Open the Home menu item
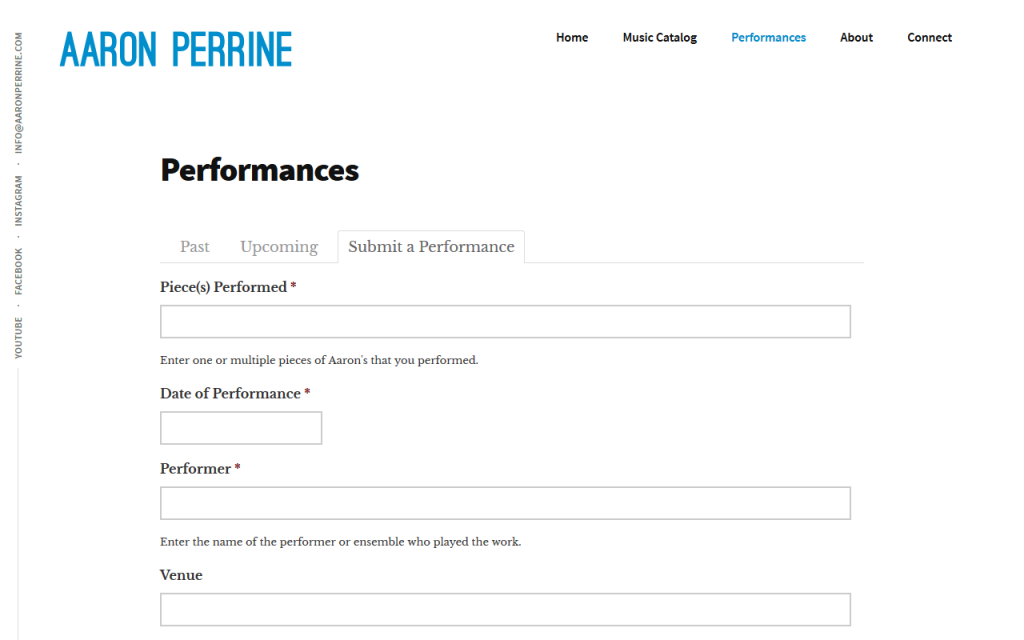Image resolution: width=1024 pixels, height=640 pixels. tap(572, 38)
